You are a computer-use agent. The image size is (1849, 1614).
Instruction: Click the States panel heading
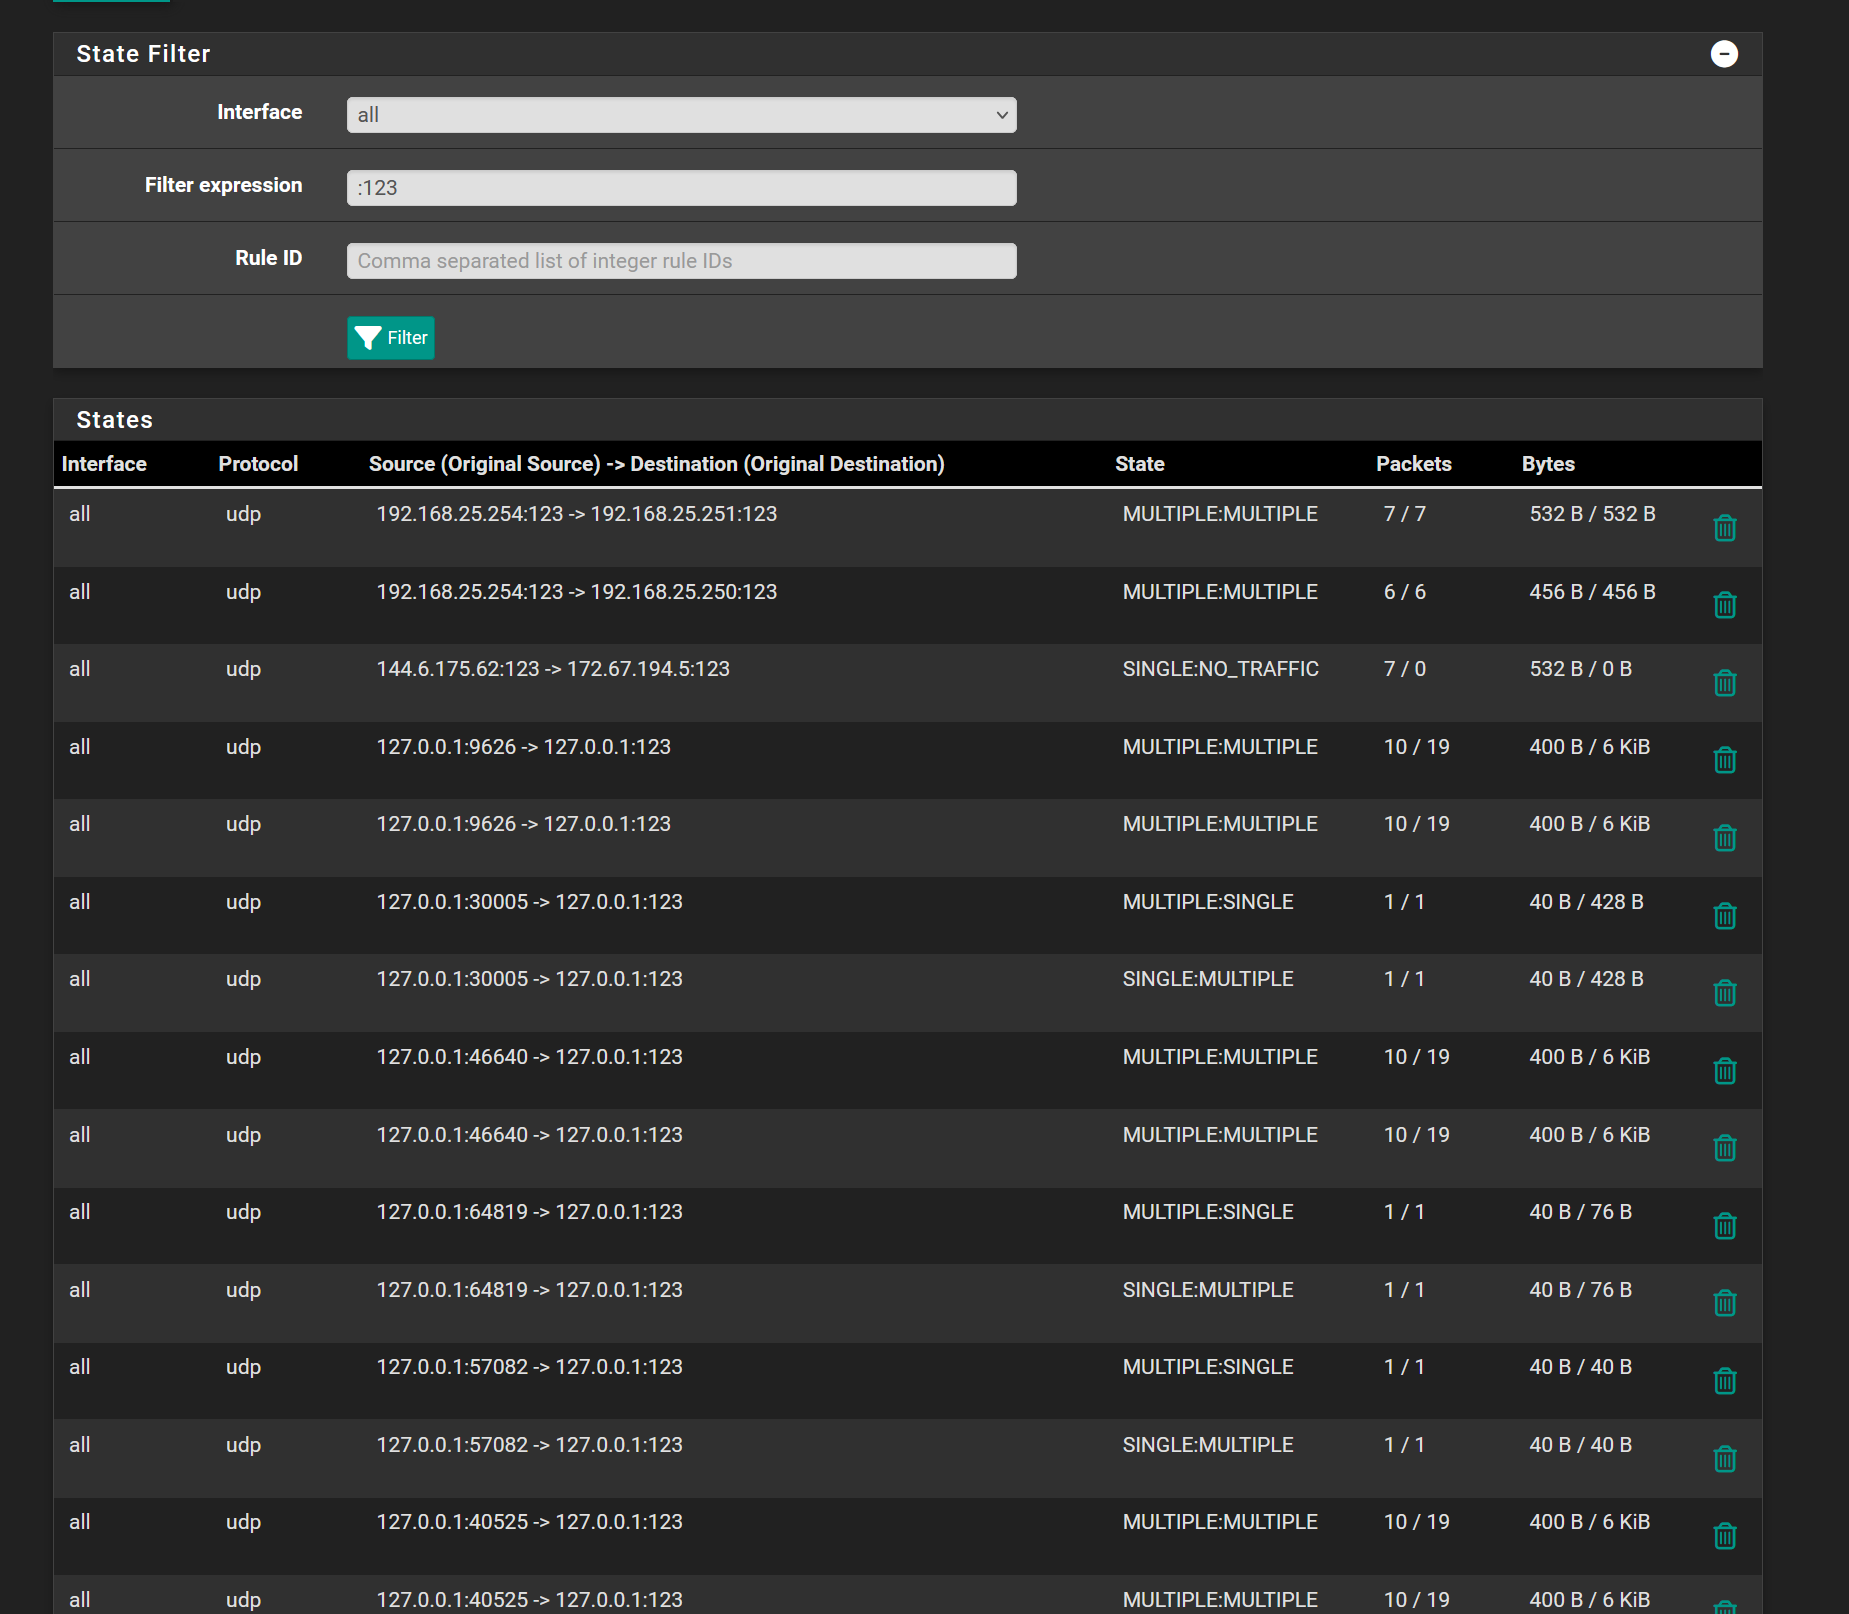coord(115,420)
